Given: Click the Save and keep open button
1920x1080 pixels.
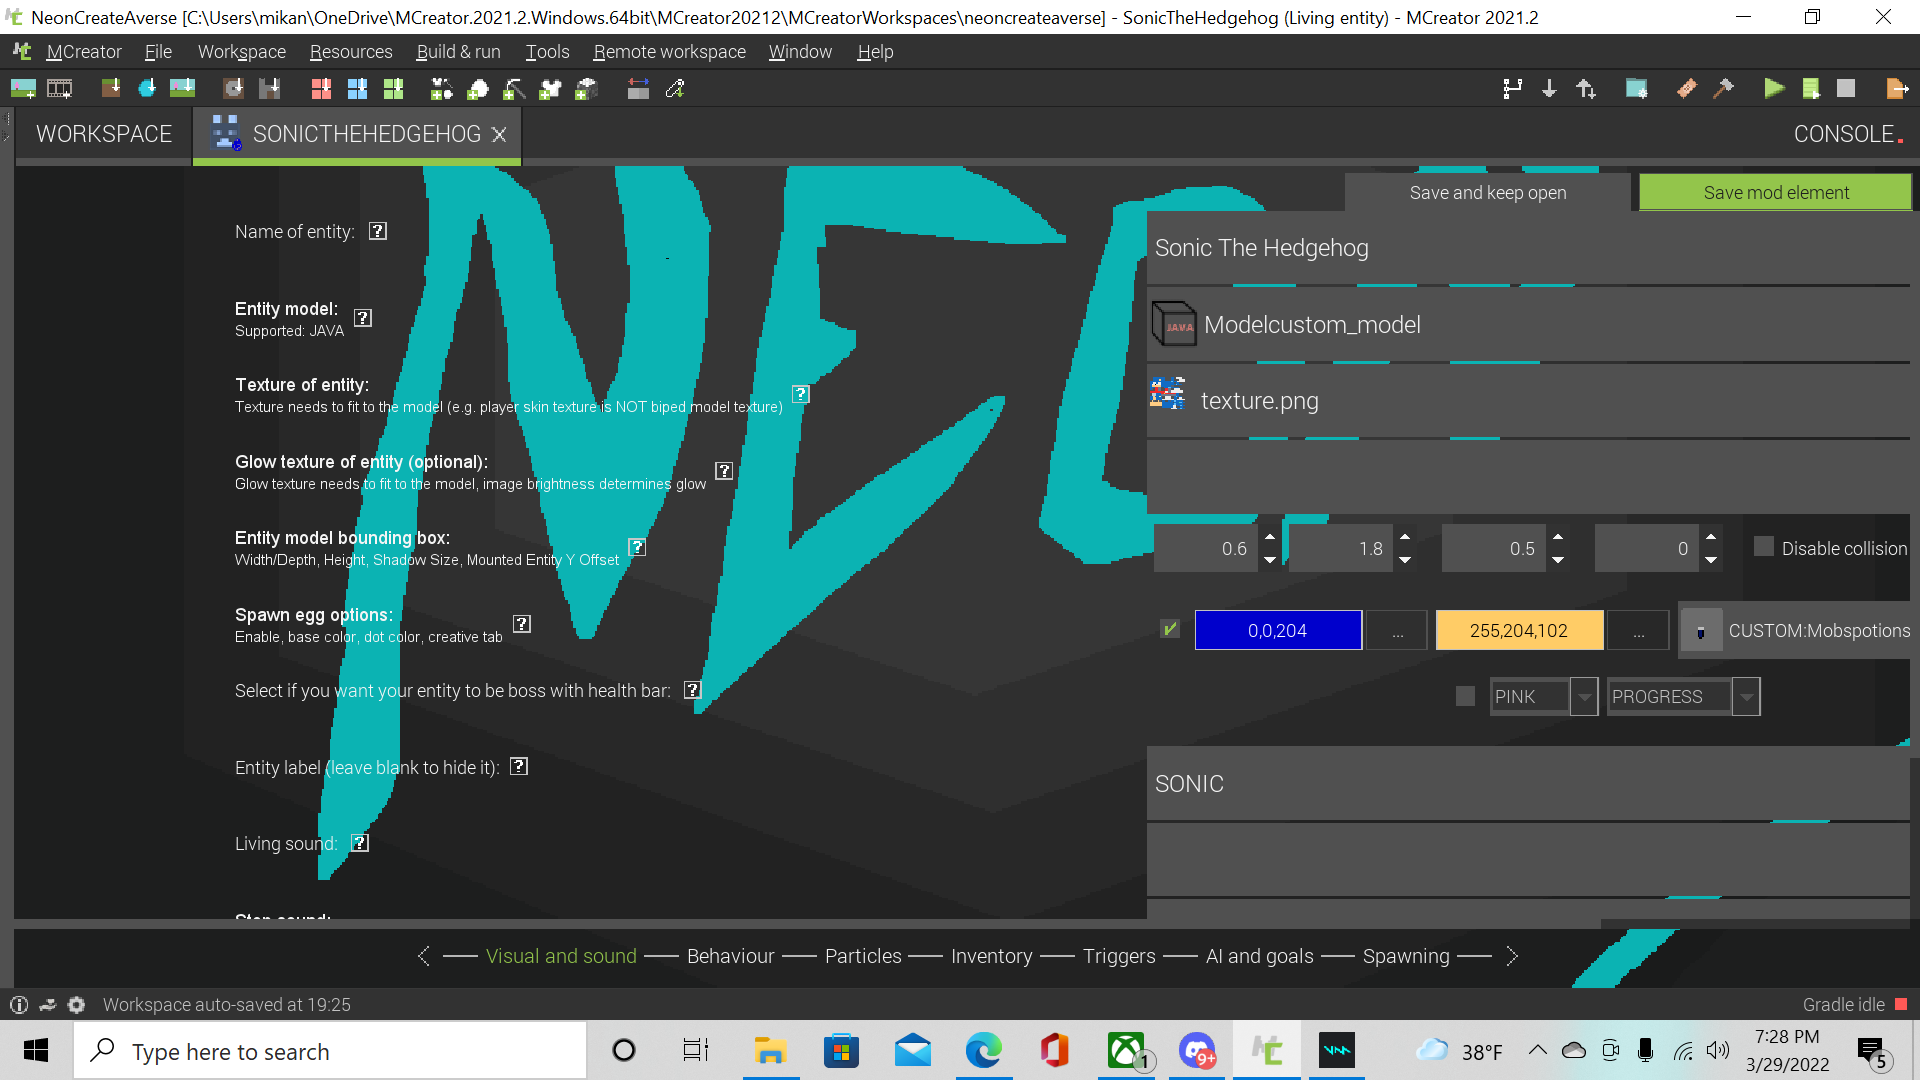Looking at the screenshot, I should tap(1487, 192).
